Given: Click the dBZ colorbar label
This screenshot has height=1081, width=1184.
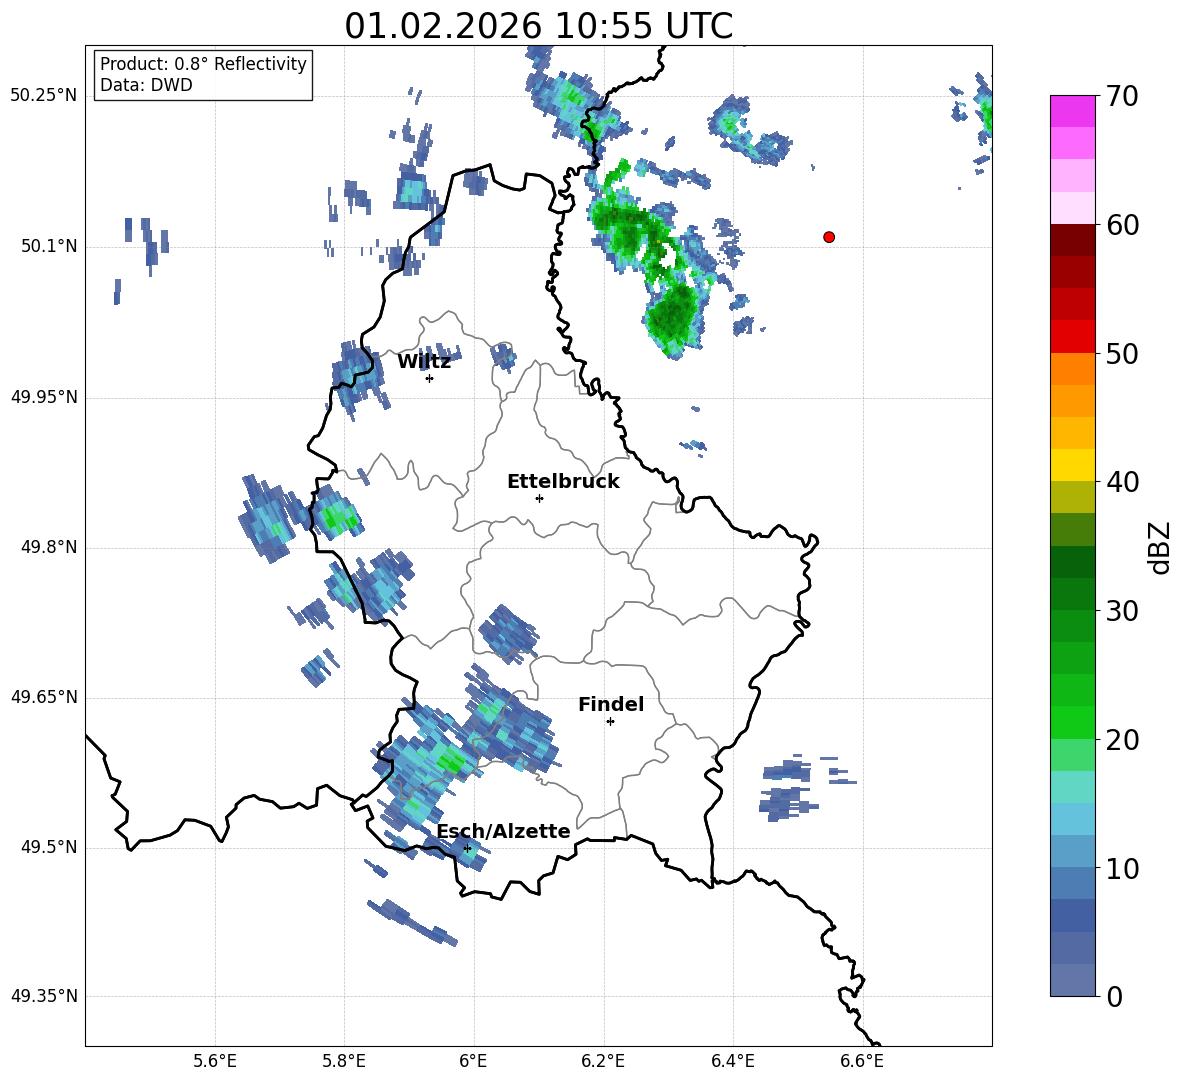Looking at the screenshot, I should coord(1161,547).
